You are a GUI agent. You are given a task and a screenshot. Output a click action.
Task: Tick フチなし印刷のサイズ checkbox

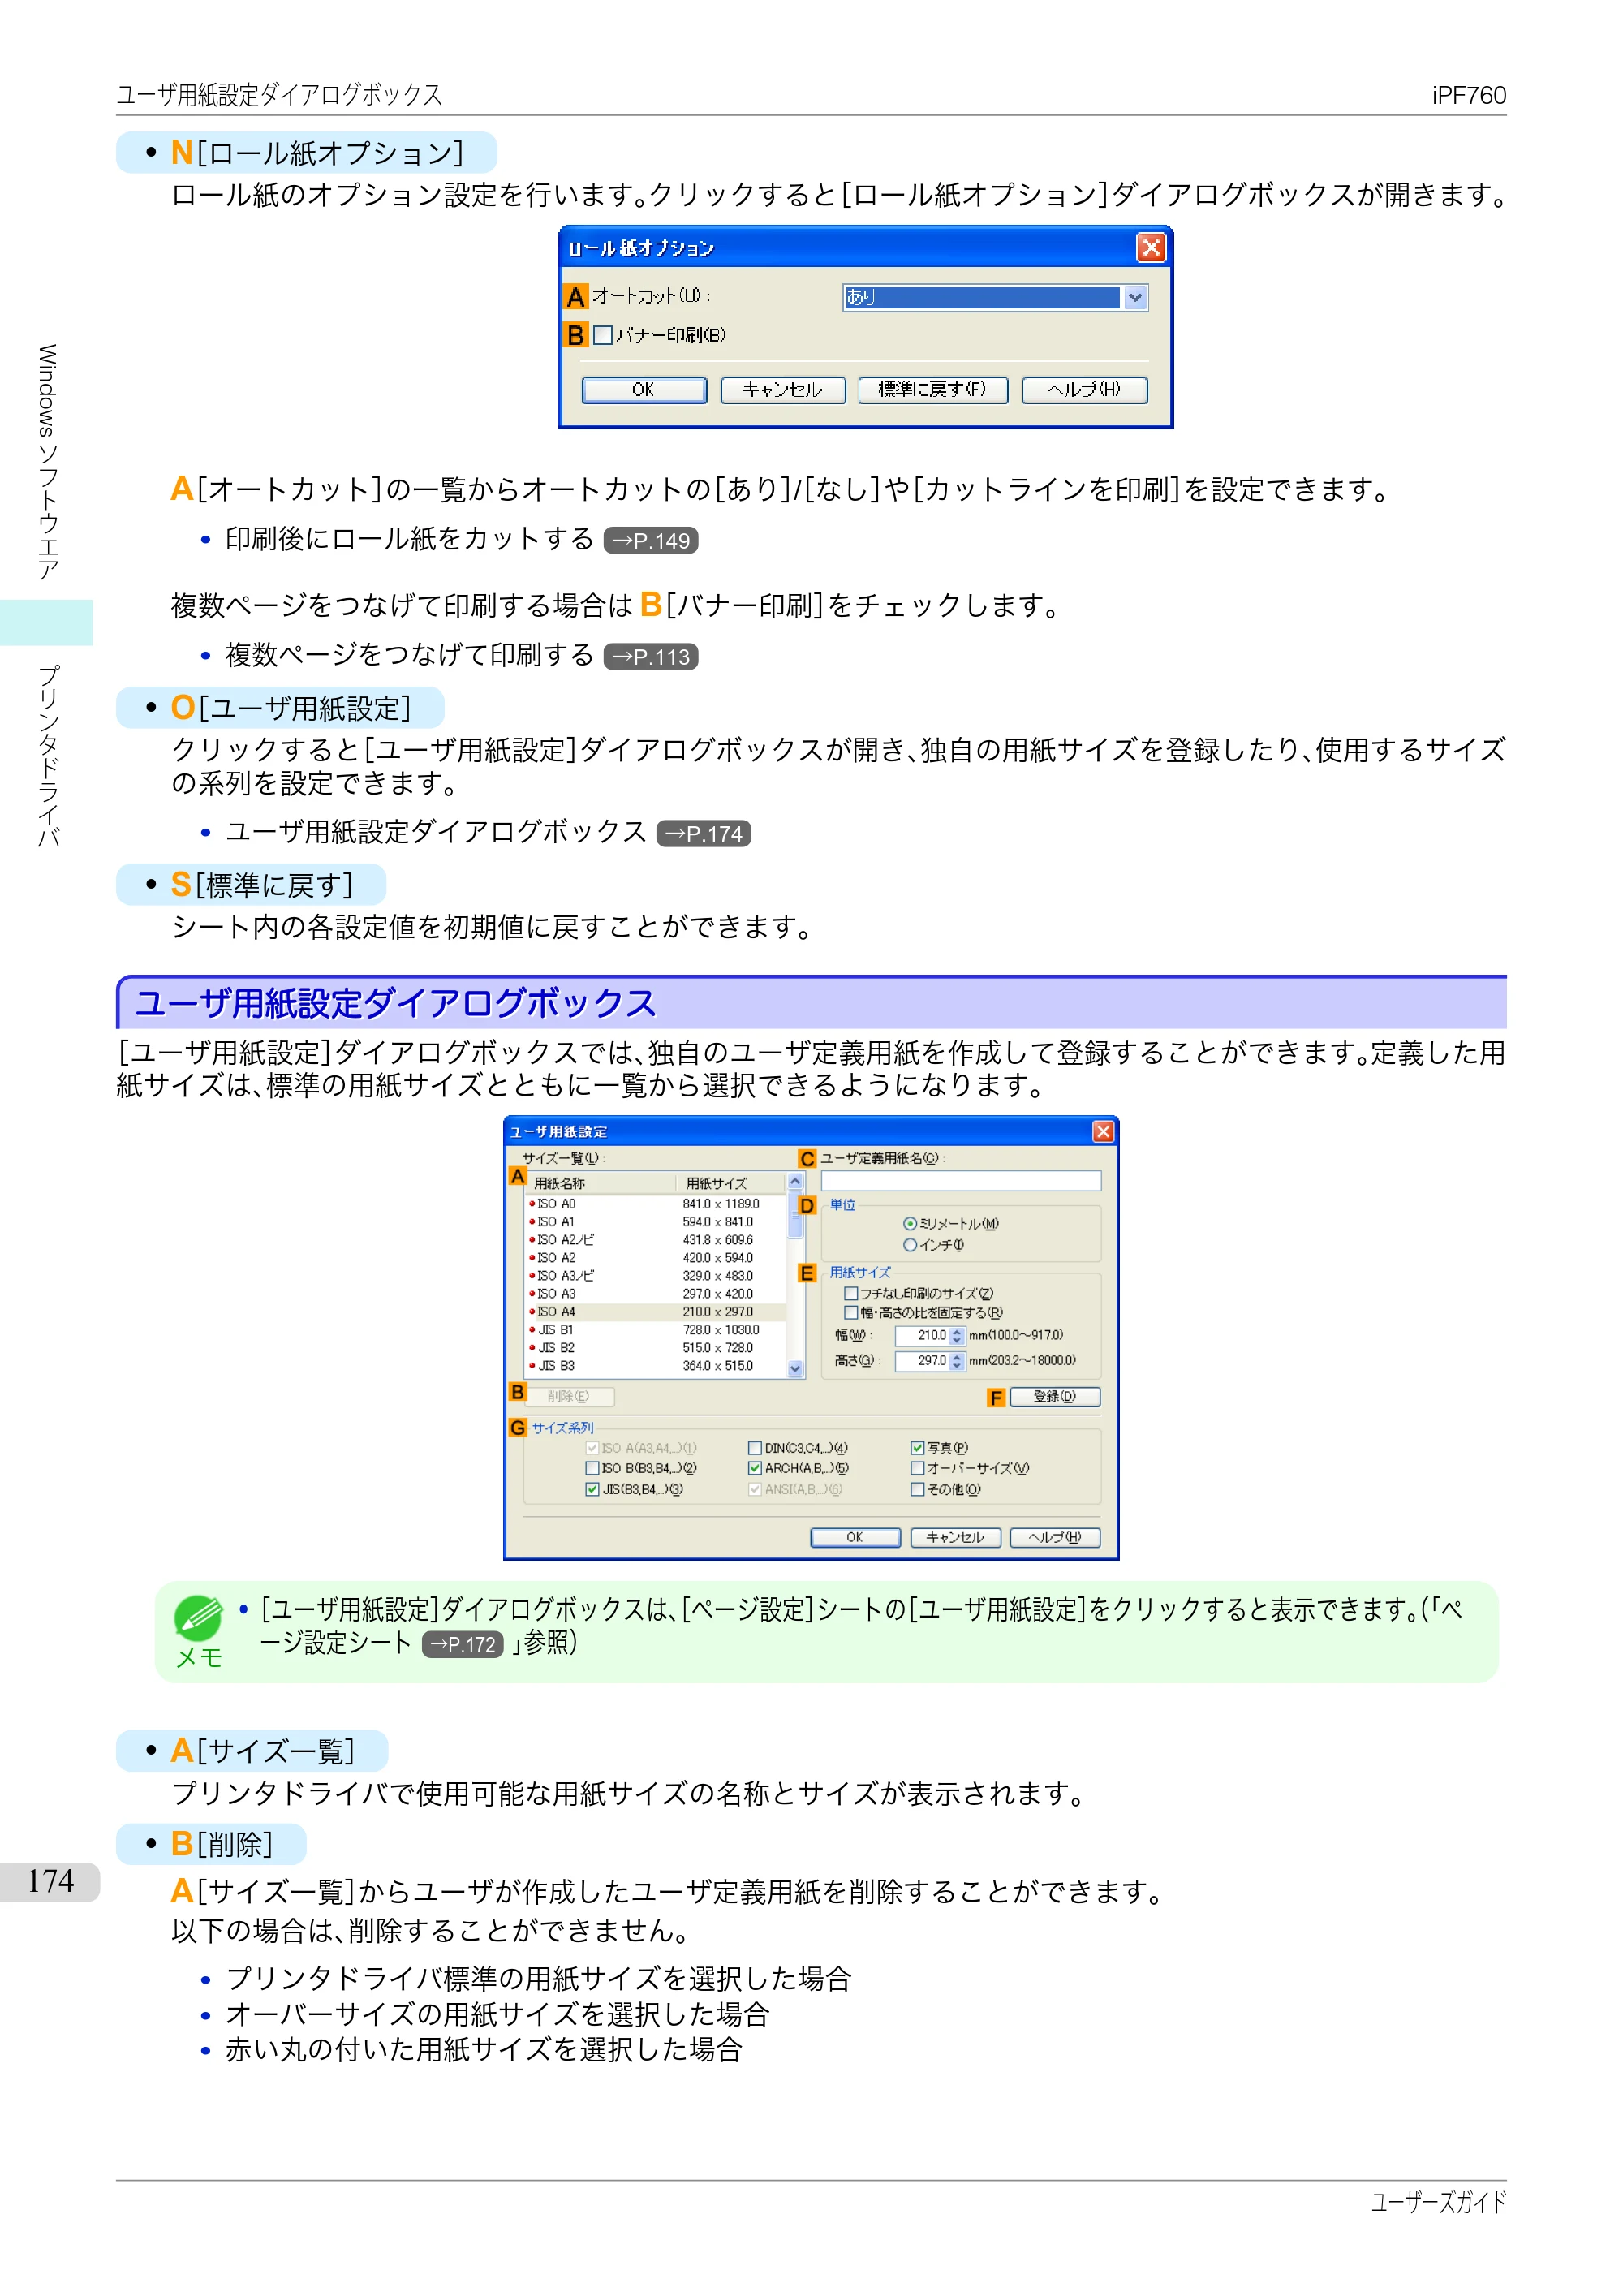[851, 1294]
